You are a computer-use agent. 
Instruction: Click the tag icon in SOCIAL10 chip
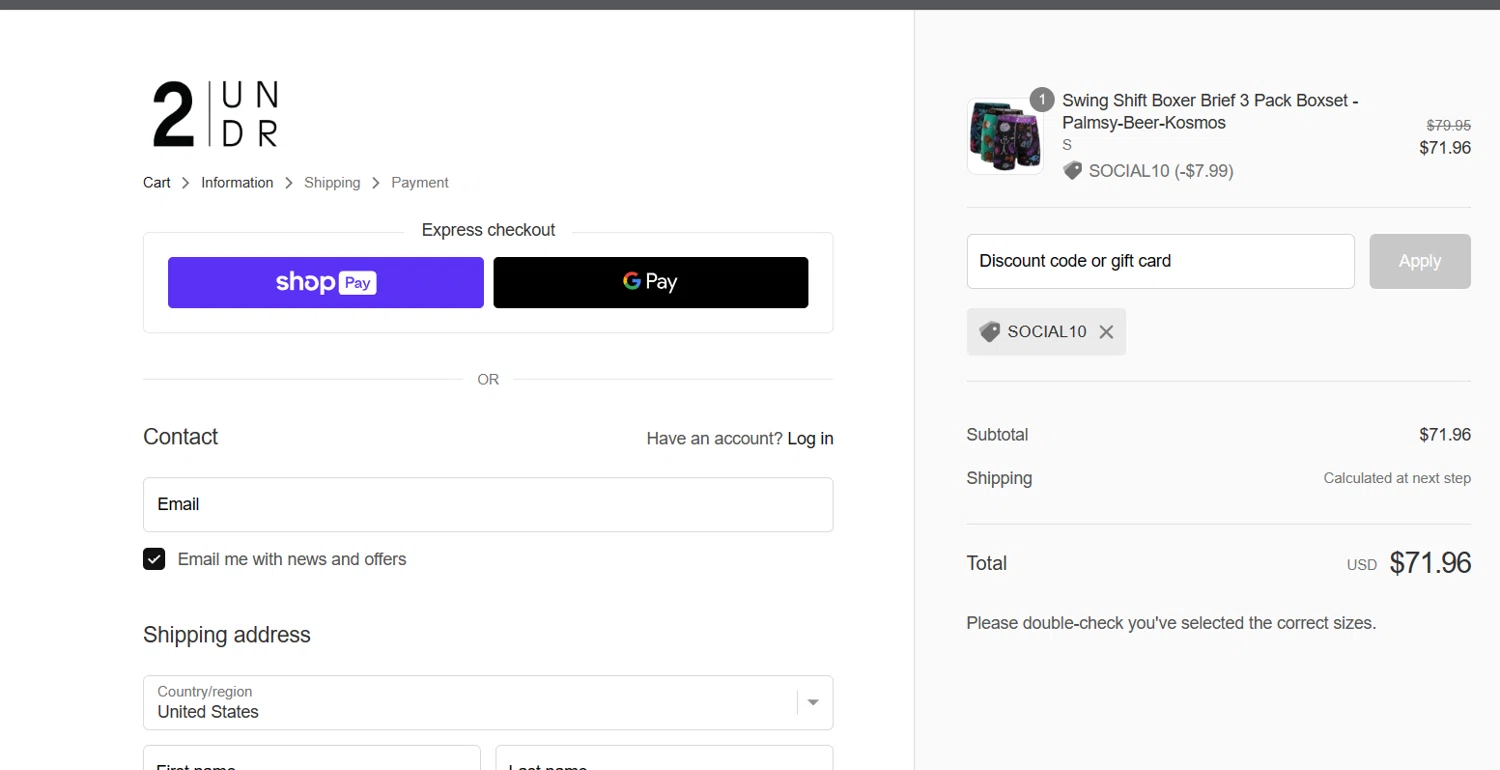tap(990, 332)
